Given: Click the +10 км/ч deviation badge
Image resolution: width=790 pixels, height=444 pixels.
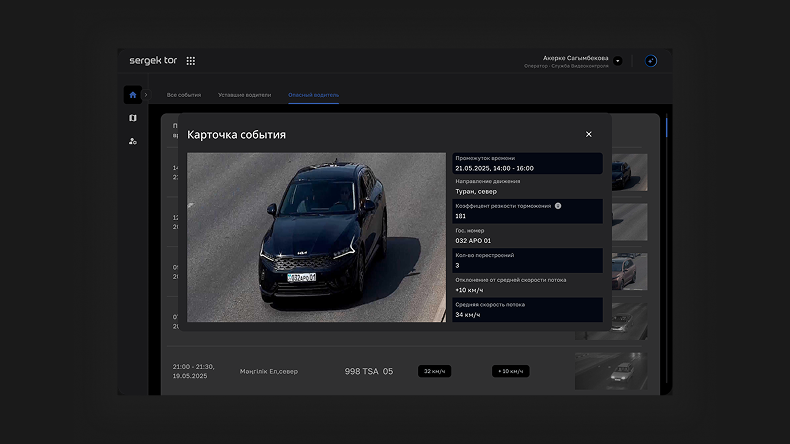Looking at the screenshot, I should pos(510,371).
